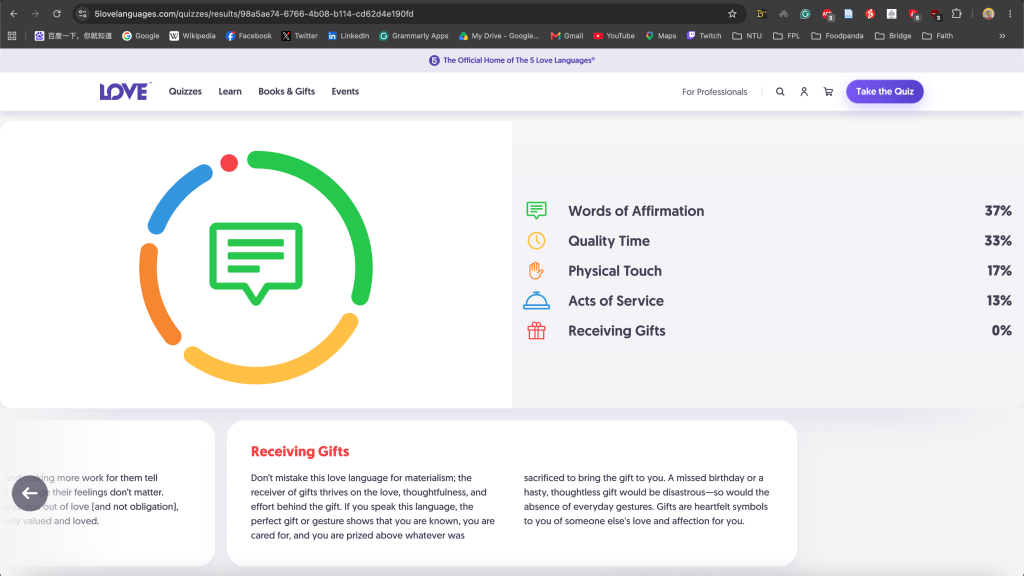Screen dimensions: 1024x576
Task: Click the Physical Touch label
Action: point(615,271)
